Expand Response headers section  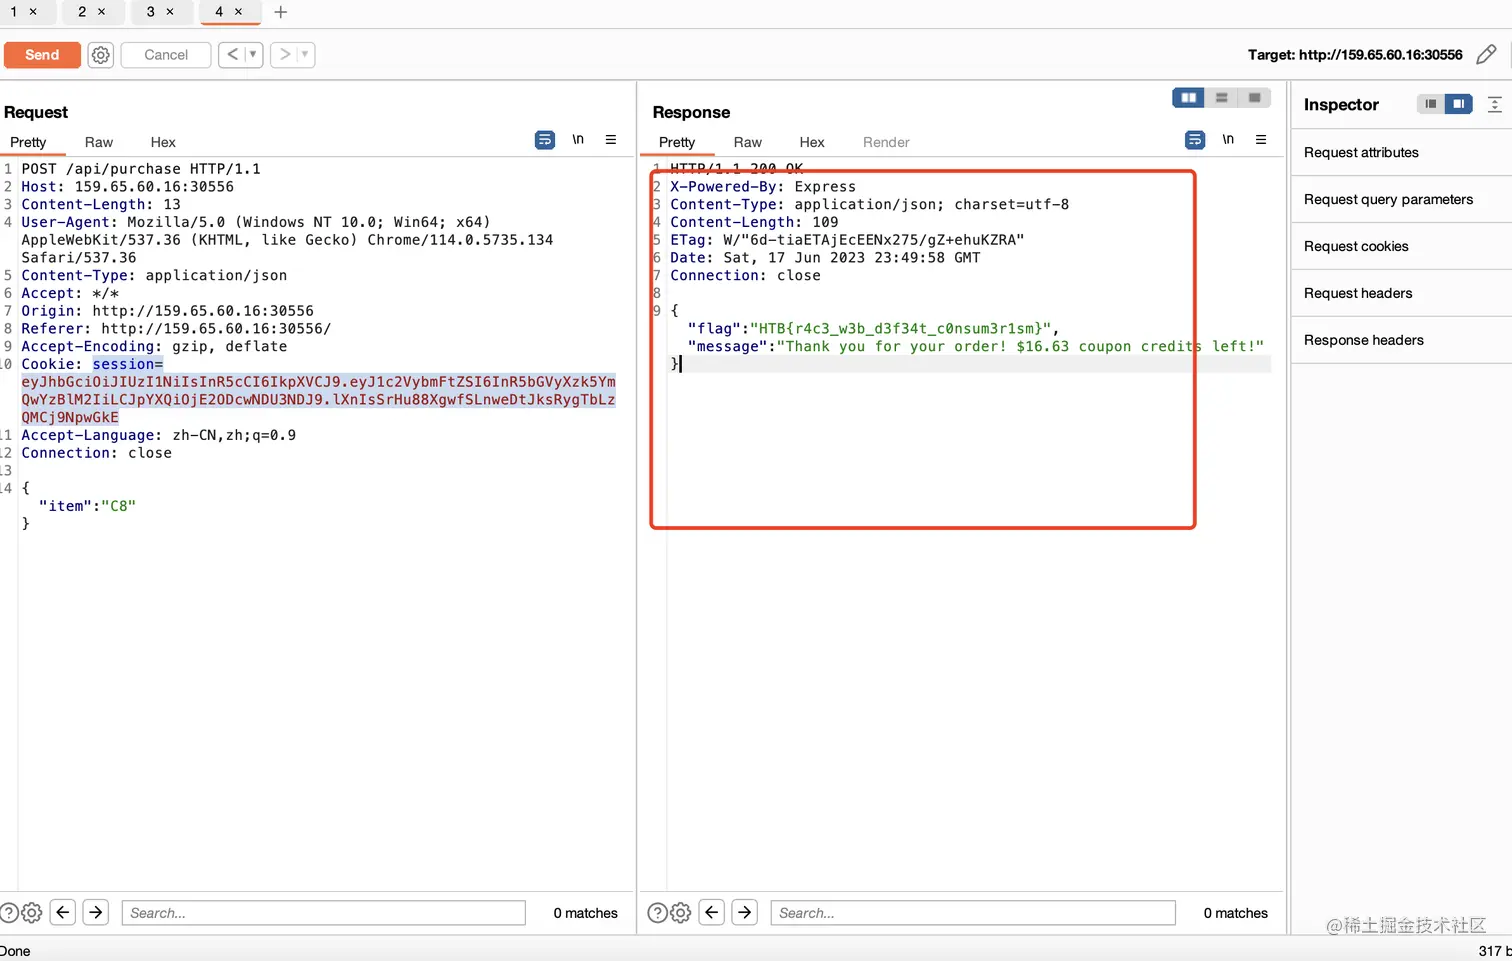click(x=1401, y=341)
